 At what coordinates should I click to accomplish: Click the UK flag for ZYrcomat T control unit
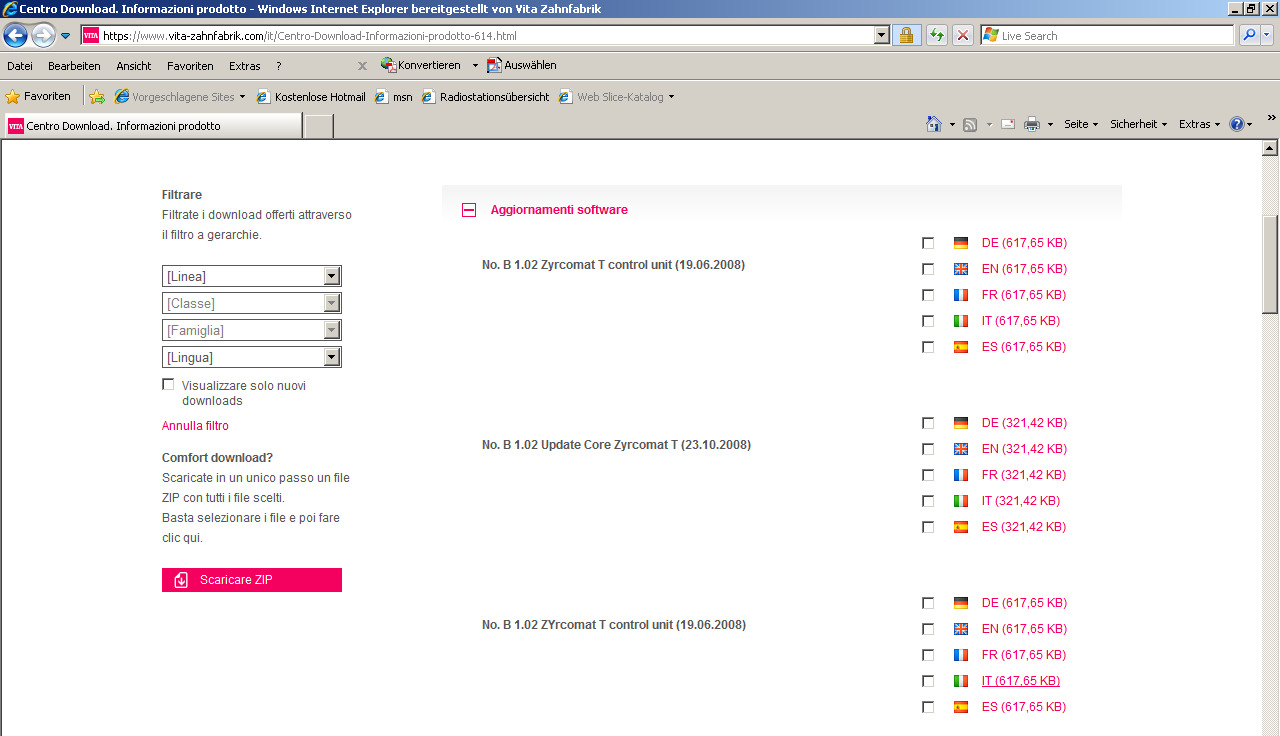tap(961, 629)
